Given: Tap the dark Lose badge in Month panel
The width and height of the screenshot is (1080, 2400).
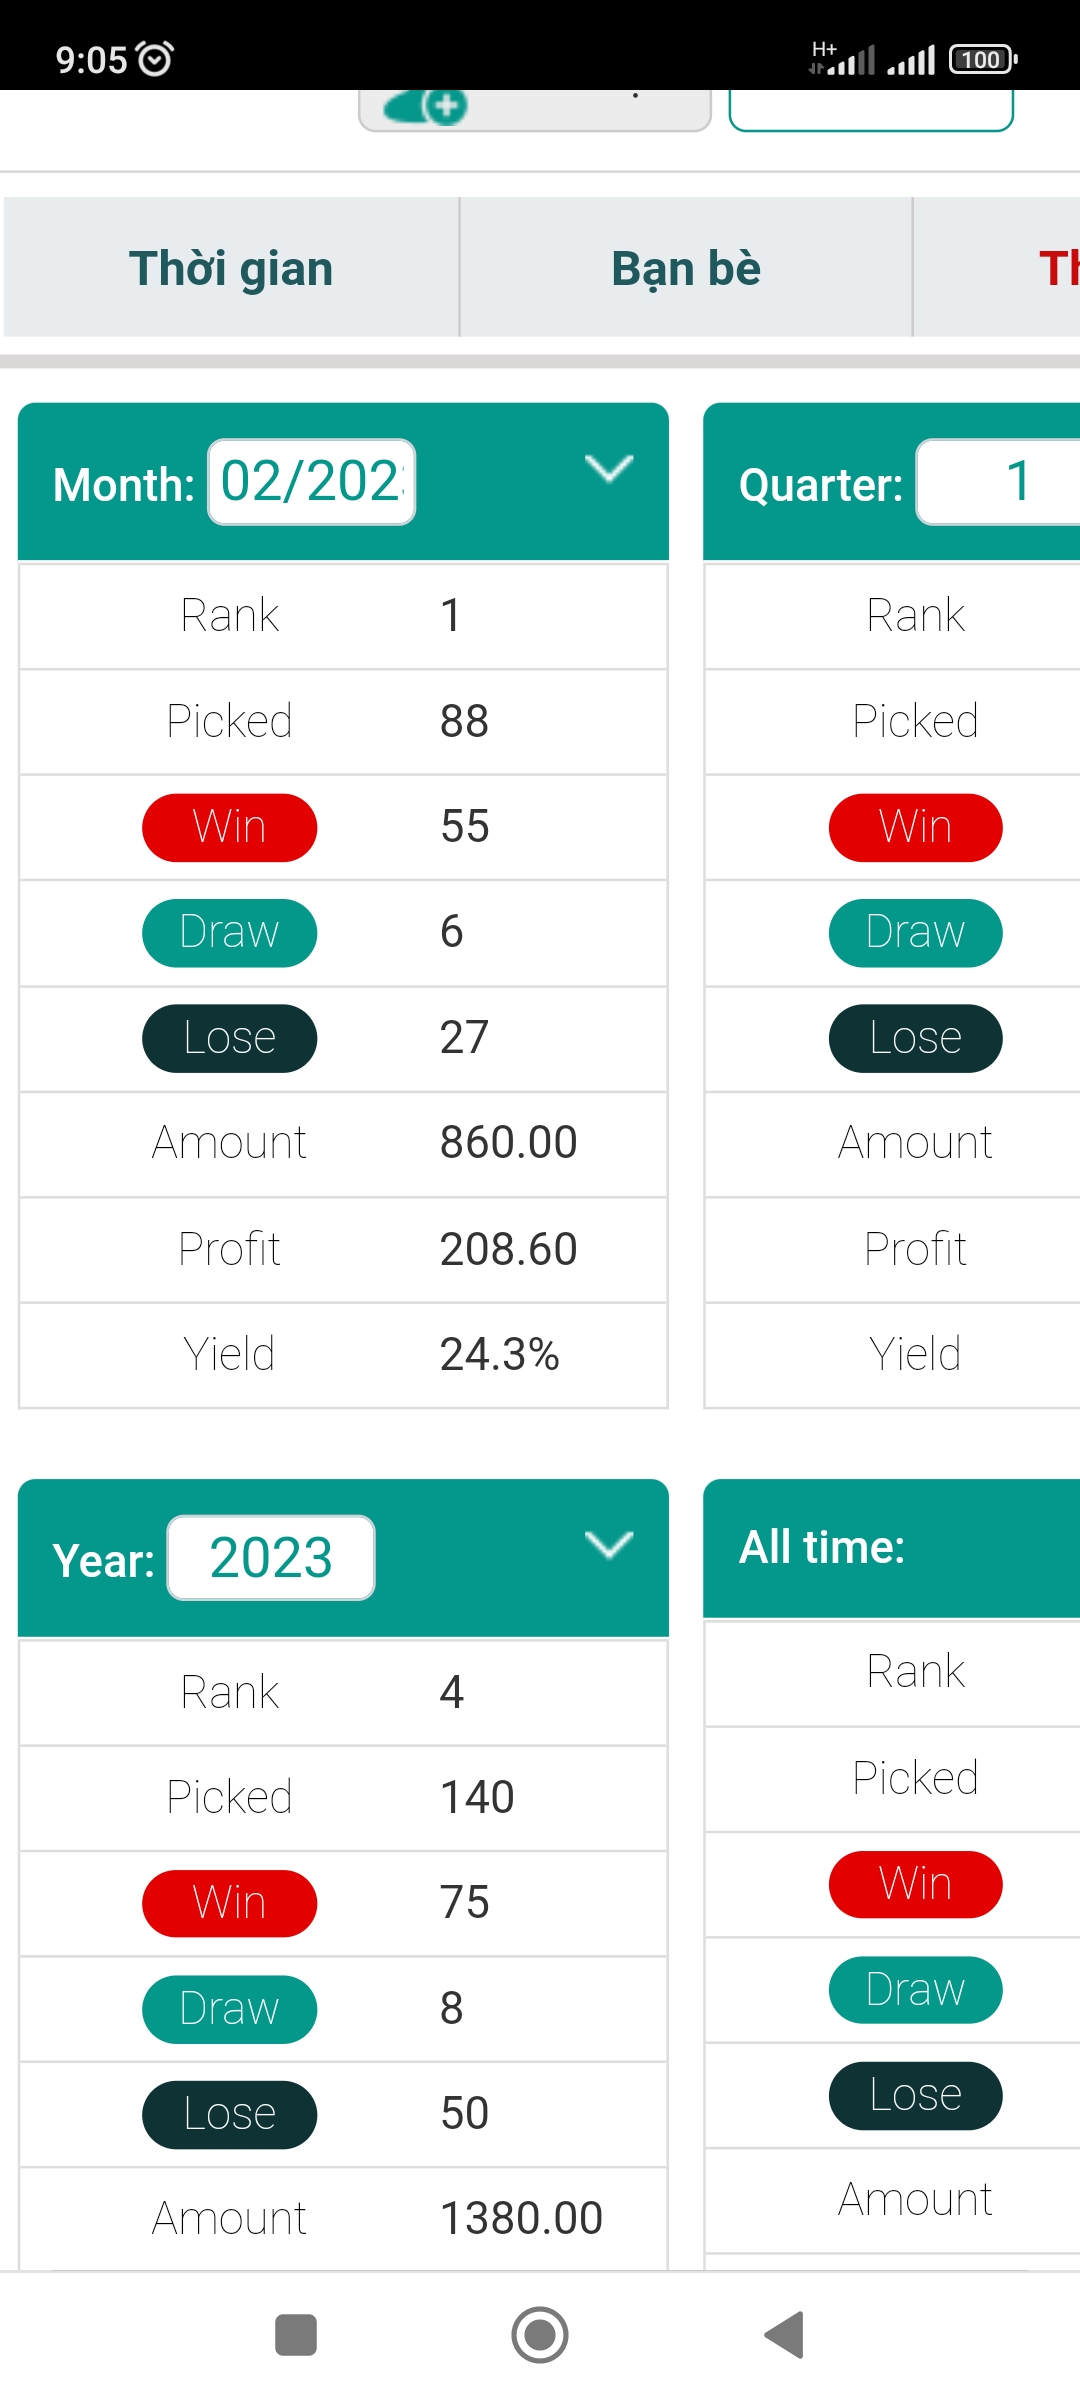Looking at the screenshot, I should tap(230, 1038).
